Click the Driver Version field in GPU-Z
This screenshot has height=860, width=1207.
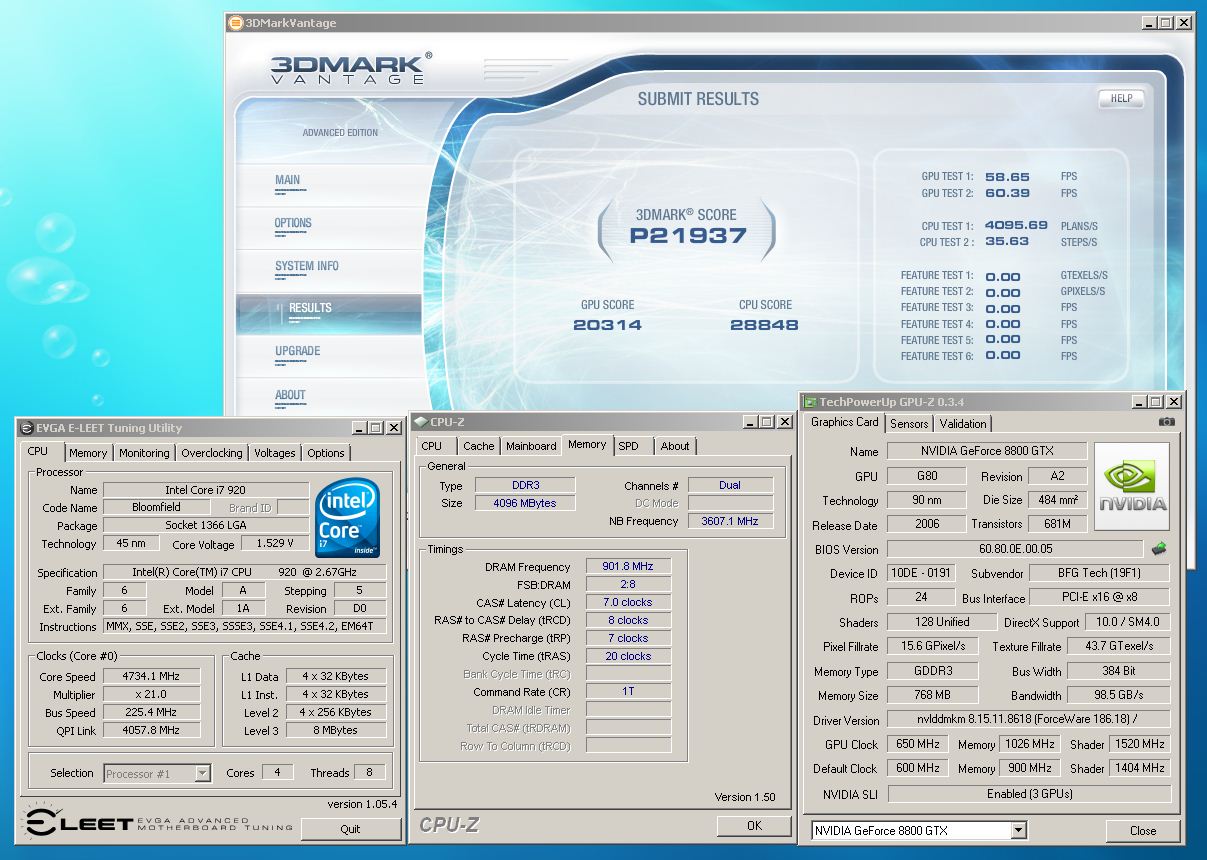[x=1029, y=720]
